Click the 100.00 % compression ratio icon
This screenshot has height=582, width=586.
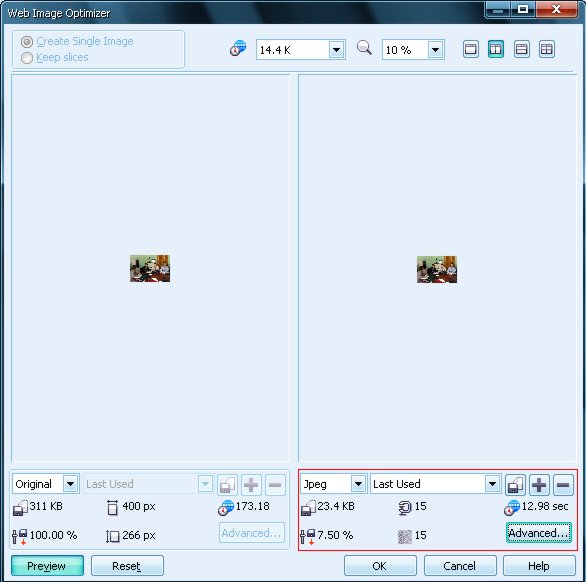19,537
